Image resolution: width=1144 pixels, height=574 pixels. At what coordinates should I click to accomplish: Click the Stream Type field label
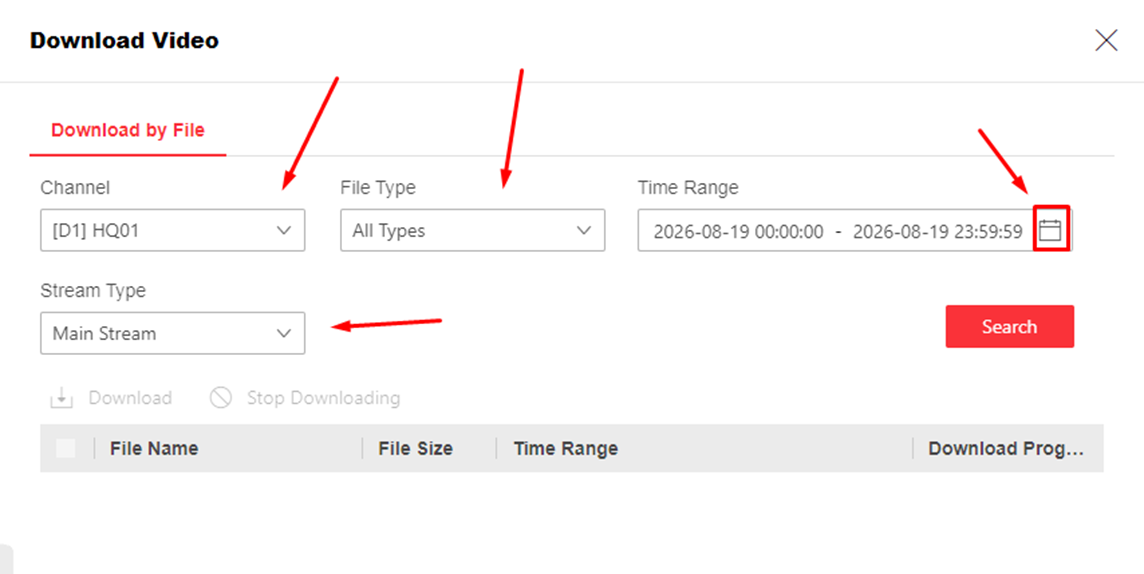point(93,290)
